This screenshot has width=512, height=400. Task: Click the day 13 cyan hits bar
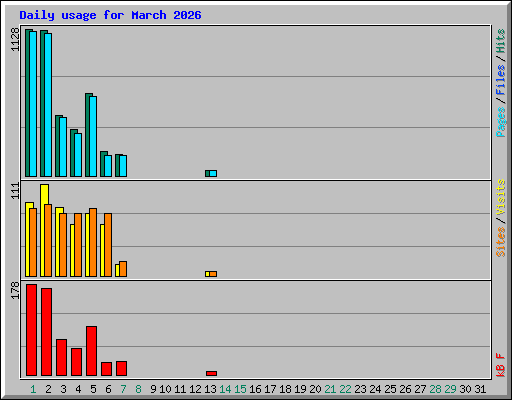(213, 174)
